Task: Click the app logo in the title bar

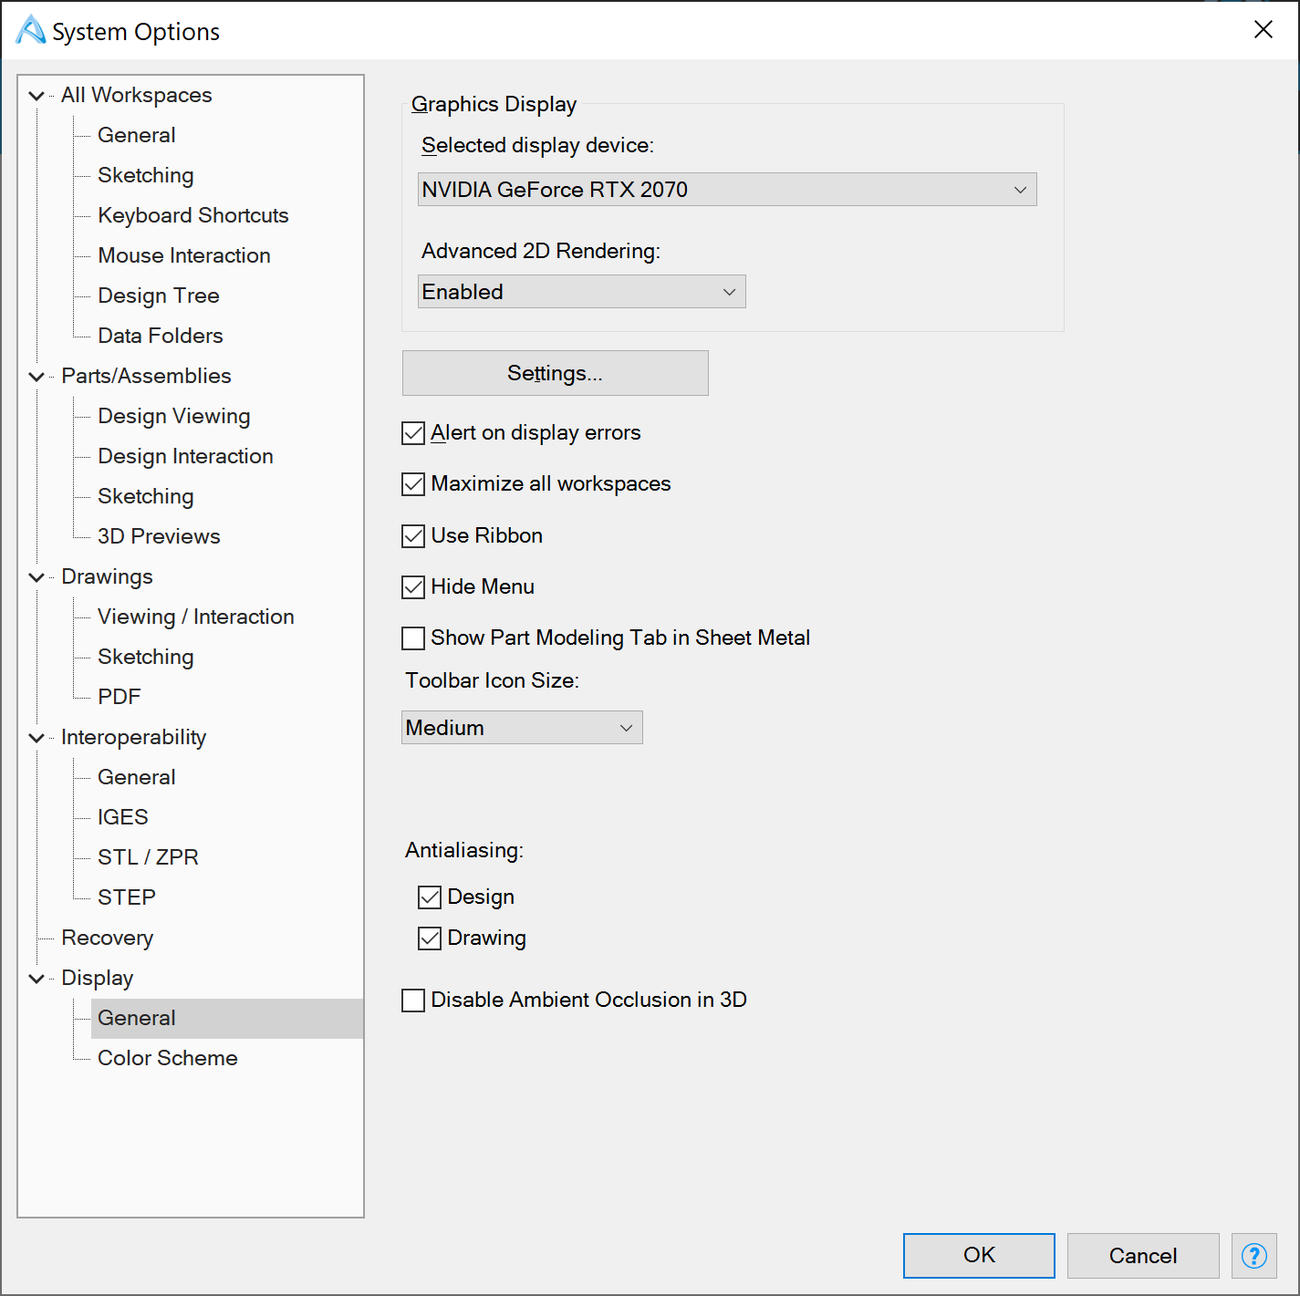Action: tap(30, 30)
